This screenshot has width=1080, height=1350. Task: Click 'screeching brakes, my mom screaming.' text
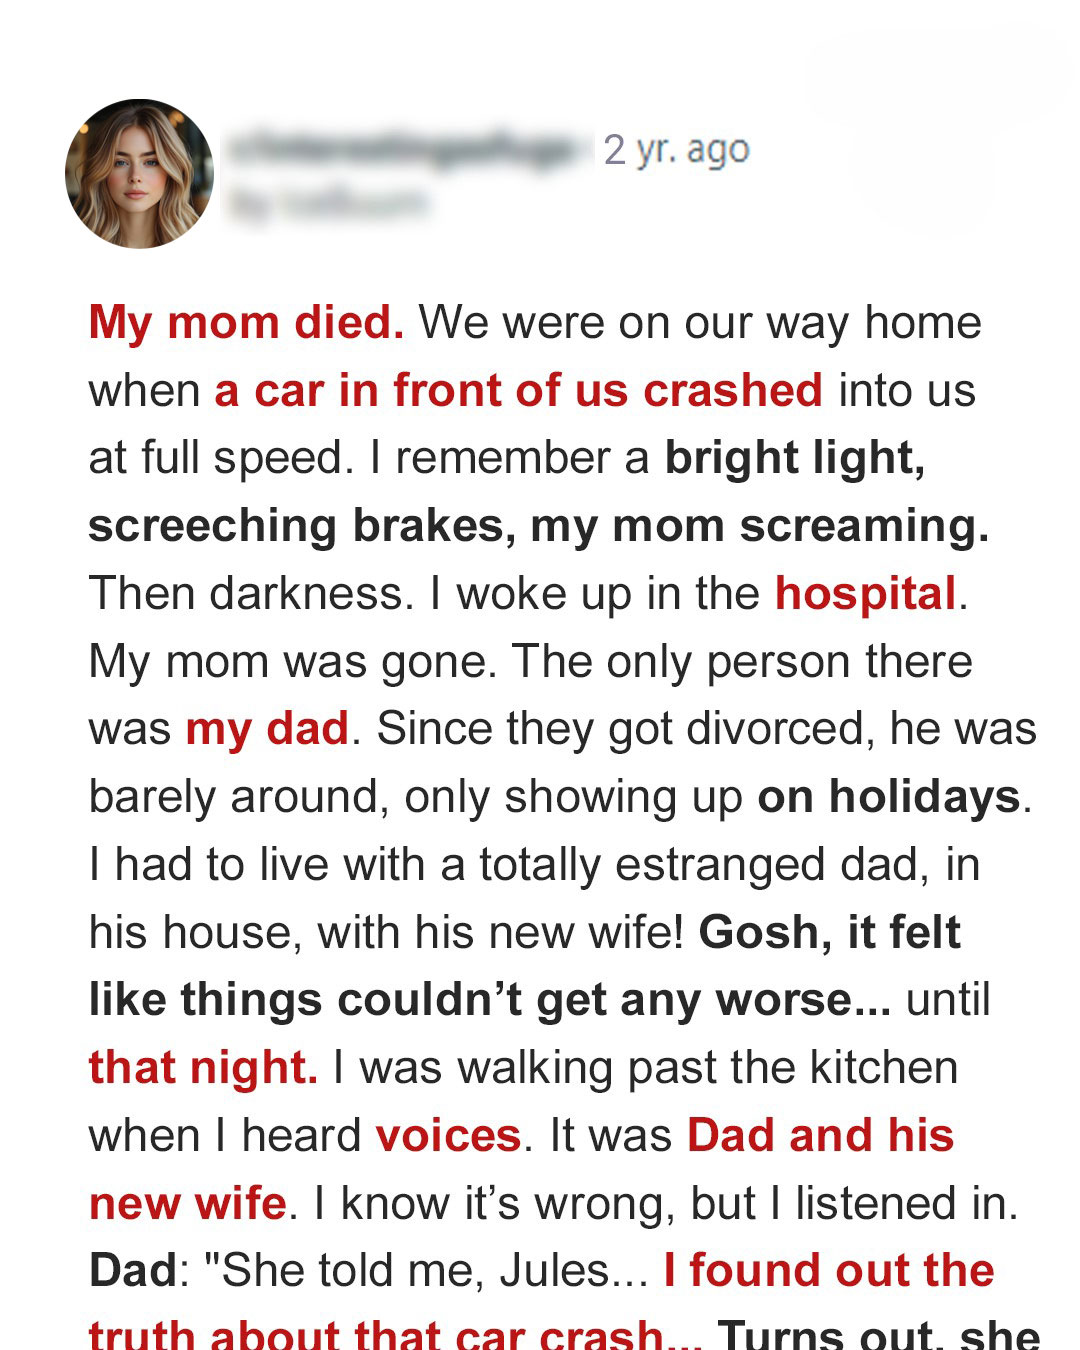point(539,526)
